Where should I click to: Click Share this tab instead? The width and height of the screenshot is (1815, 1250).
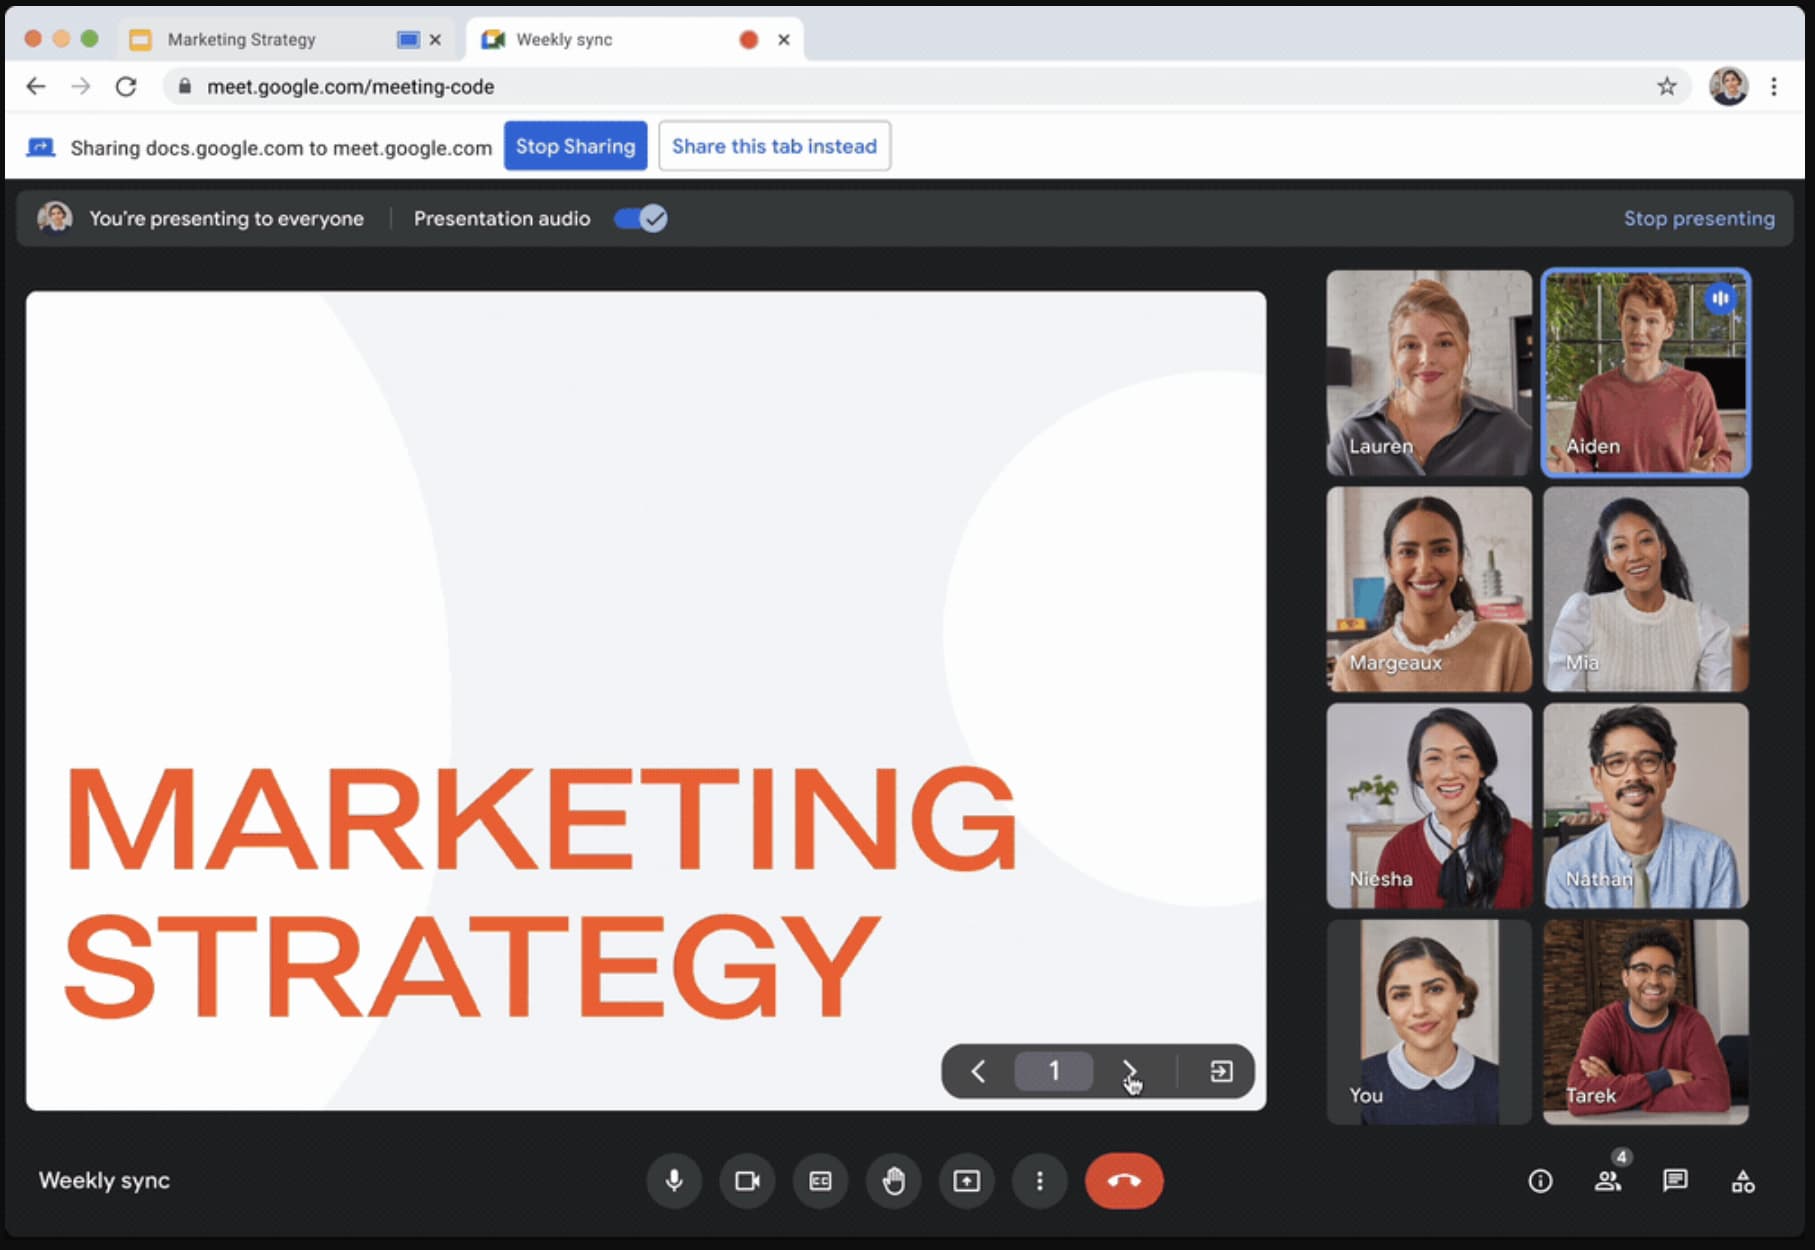point(774,146)
